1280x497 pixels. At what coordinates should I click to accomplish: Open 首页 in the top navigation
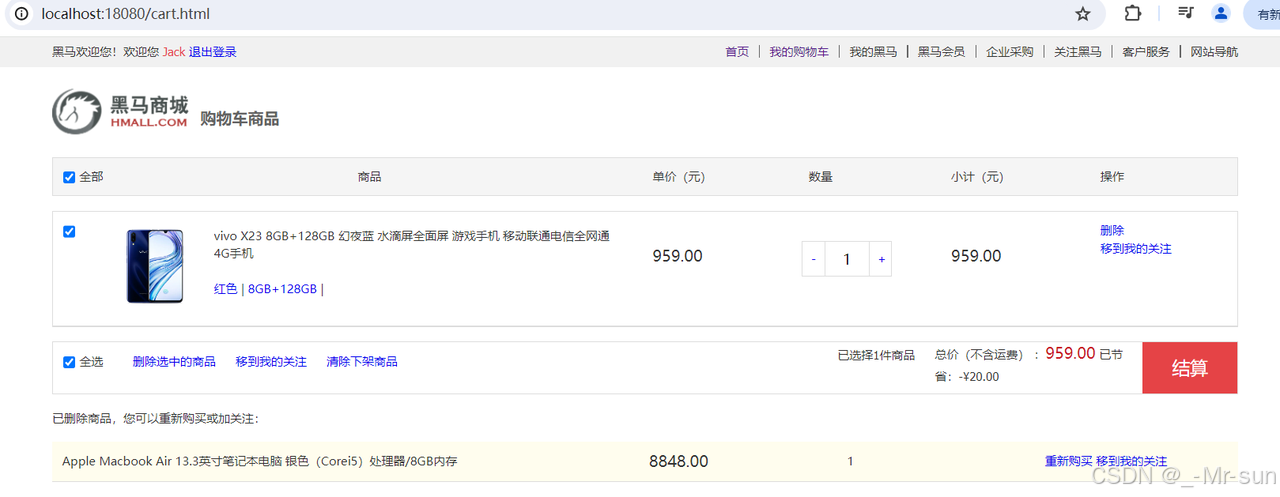click(737, 52)
